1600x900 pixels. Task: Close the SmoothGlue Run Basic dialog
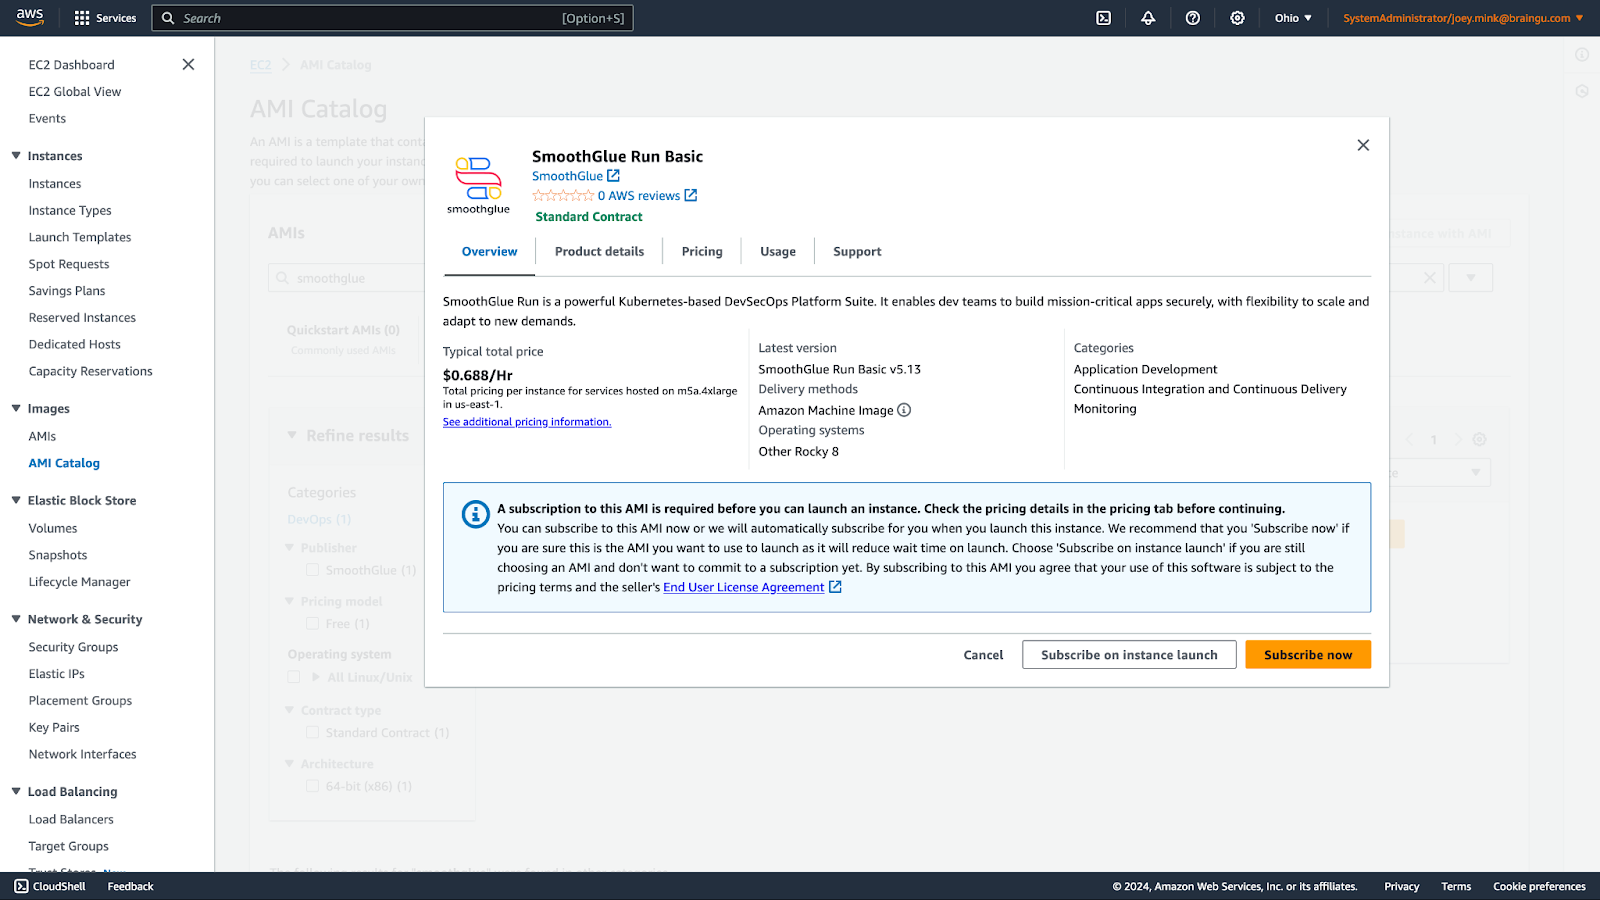[1363, 145]
